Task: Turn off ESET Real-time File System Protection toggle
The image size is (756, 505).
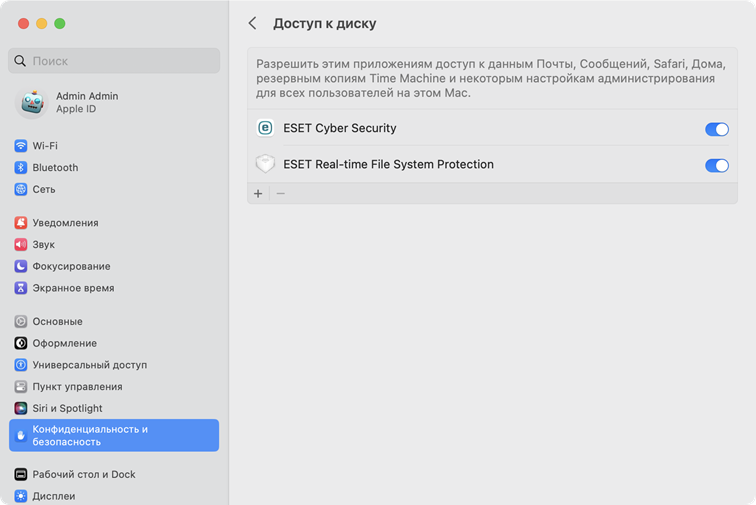Action: [716, 165]
